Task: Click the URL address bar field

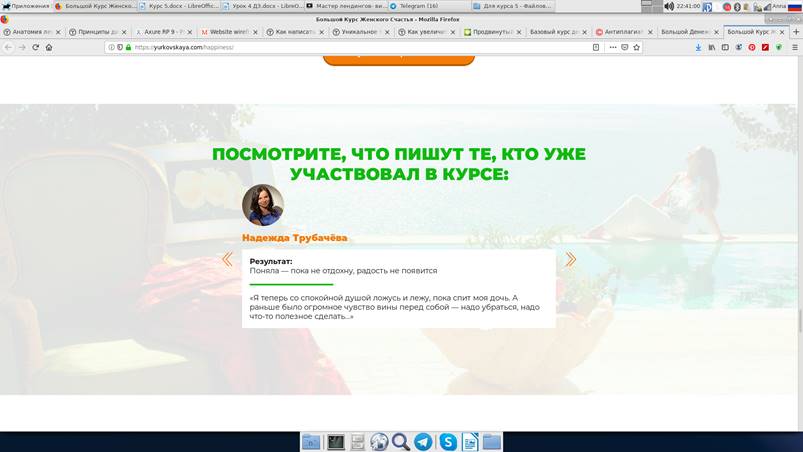Action: pos(350,47)
